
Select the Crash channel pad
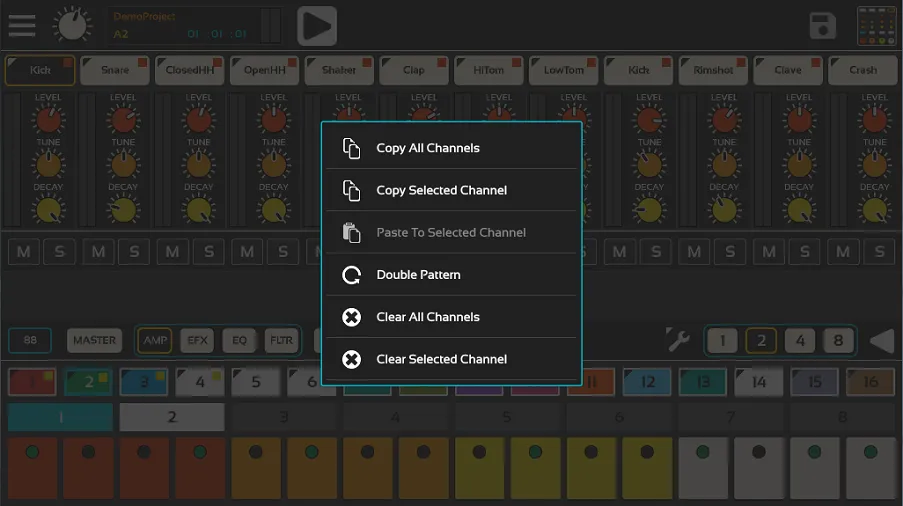click(863, 70)
